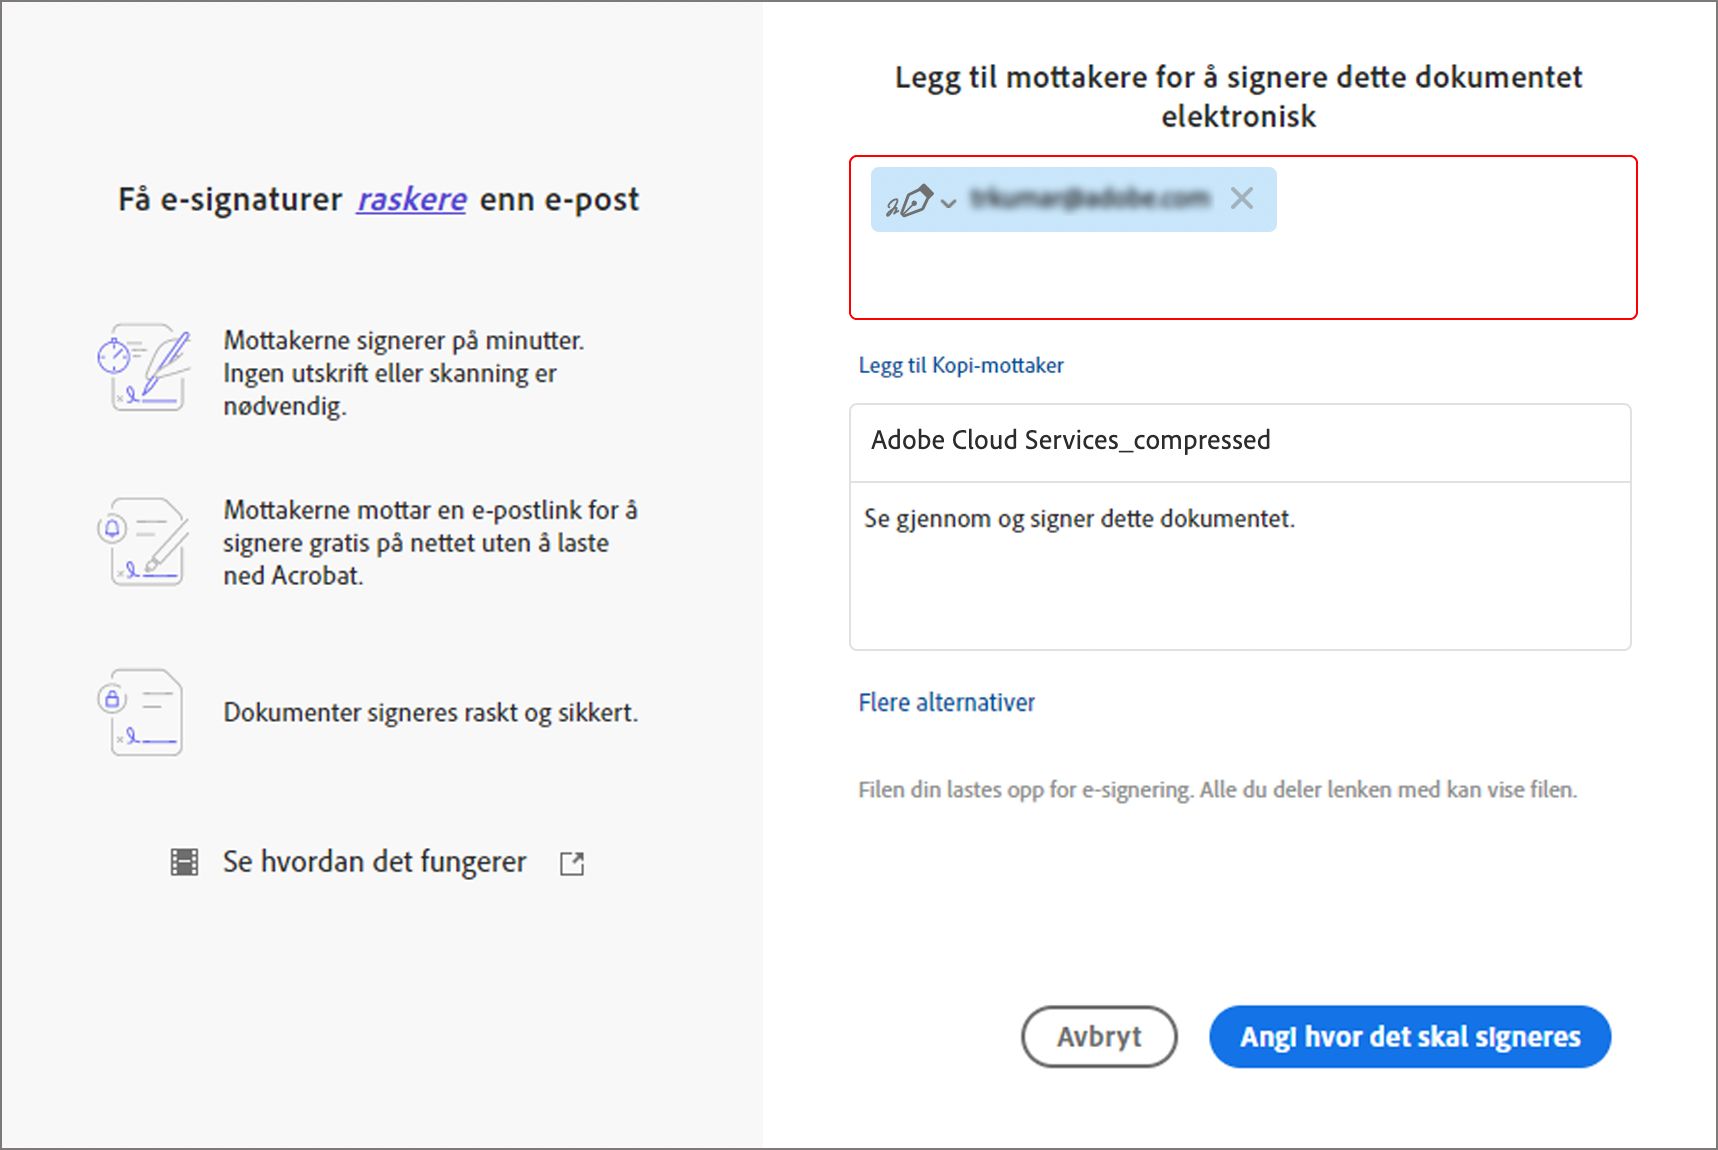Click the blurred recipient email chip
The width and height of the screenshot is (1718, 1150).
[1090, 199]
